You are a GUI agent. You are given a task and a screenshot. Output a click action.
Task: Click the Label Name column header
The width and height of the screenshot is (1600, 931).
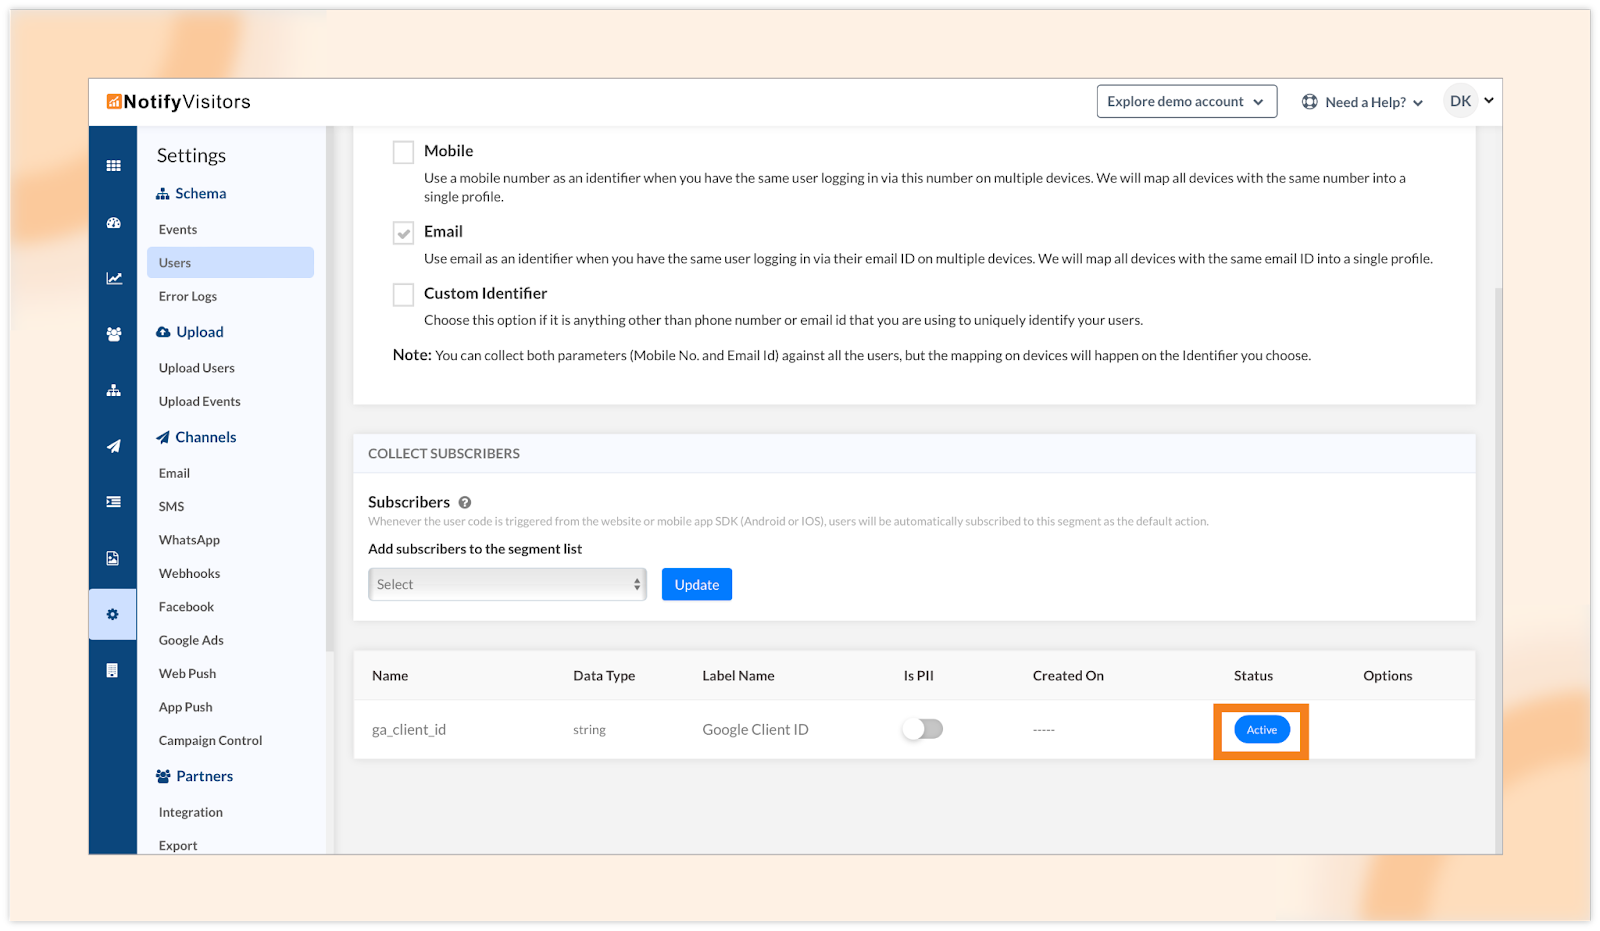point(738,676)
